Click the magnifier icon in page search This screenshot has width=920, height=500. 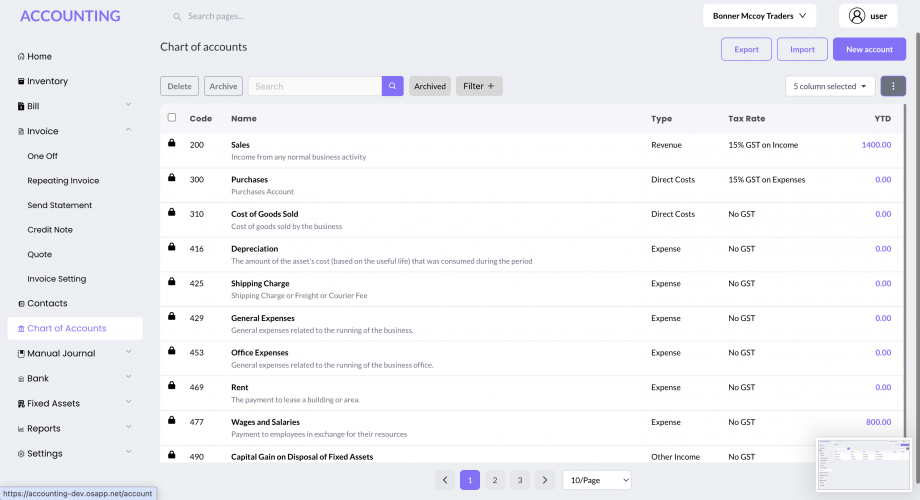tap(177, 16)
